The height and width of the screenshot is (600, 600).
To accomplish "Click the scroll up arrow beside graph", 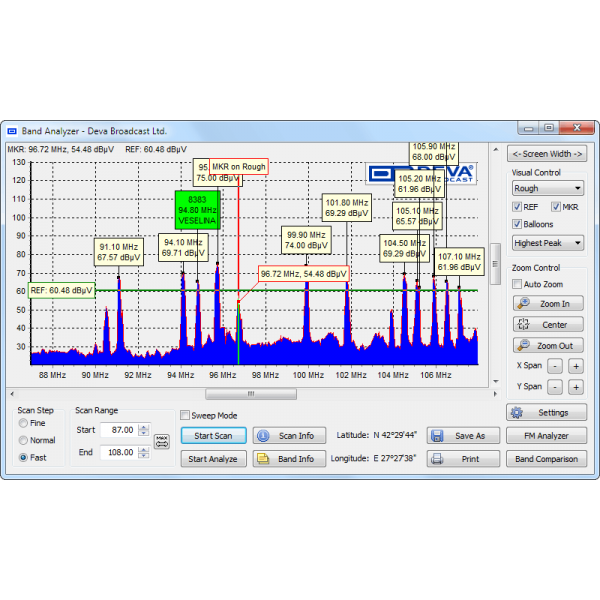I will click(496, 150).
